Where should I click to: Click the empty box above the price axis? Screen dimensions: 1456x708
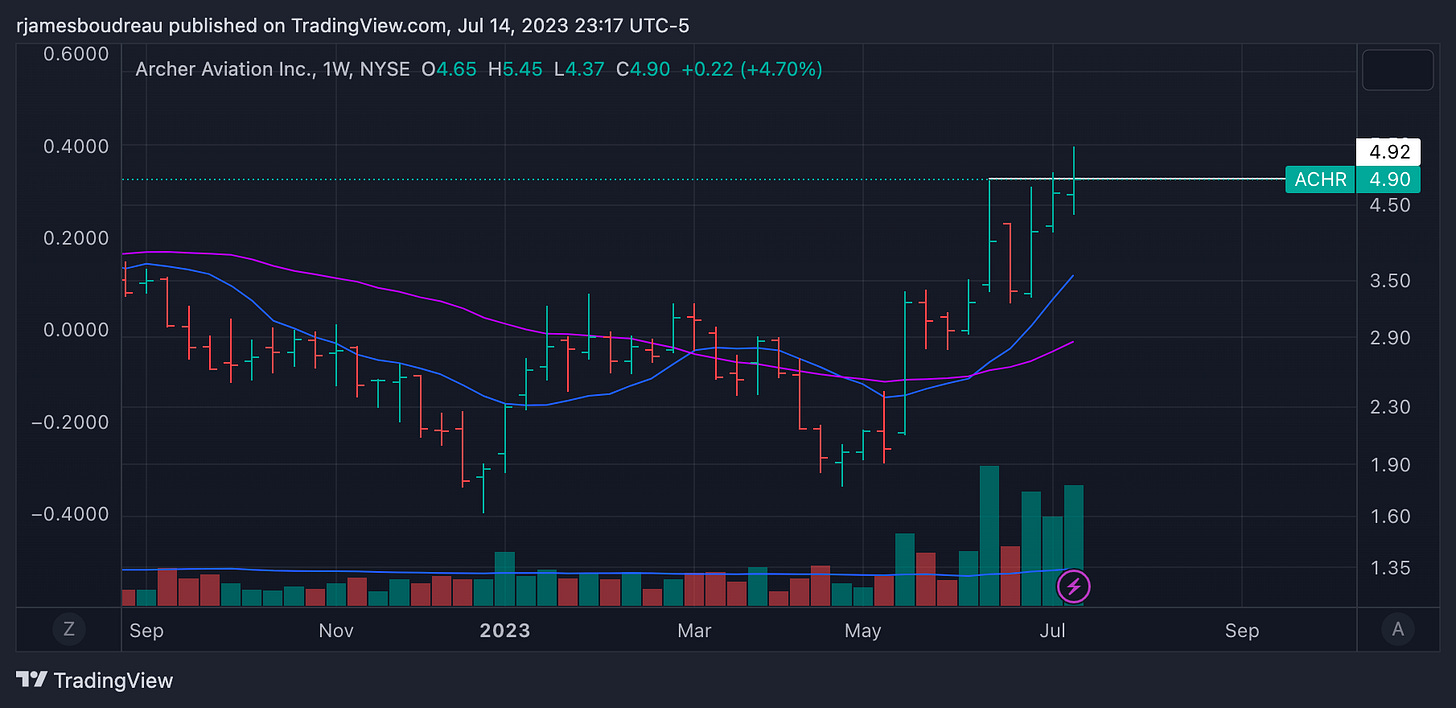(1398, 69)
